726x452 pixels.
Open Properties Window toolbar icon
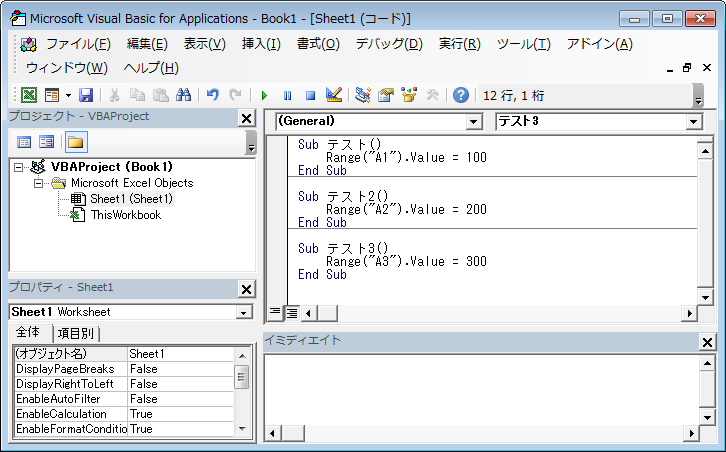pos(386,95)
